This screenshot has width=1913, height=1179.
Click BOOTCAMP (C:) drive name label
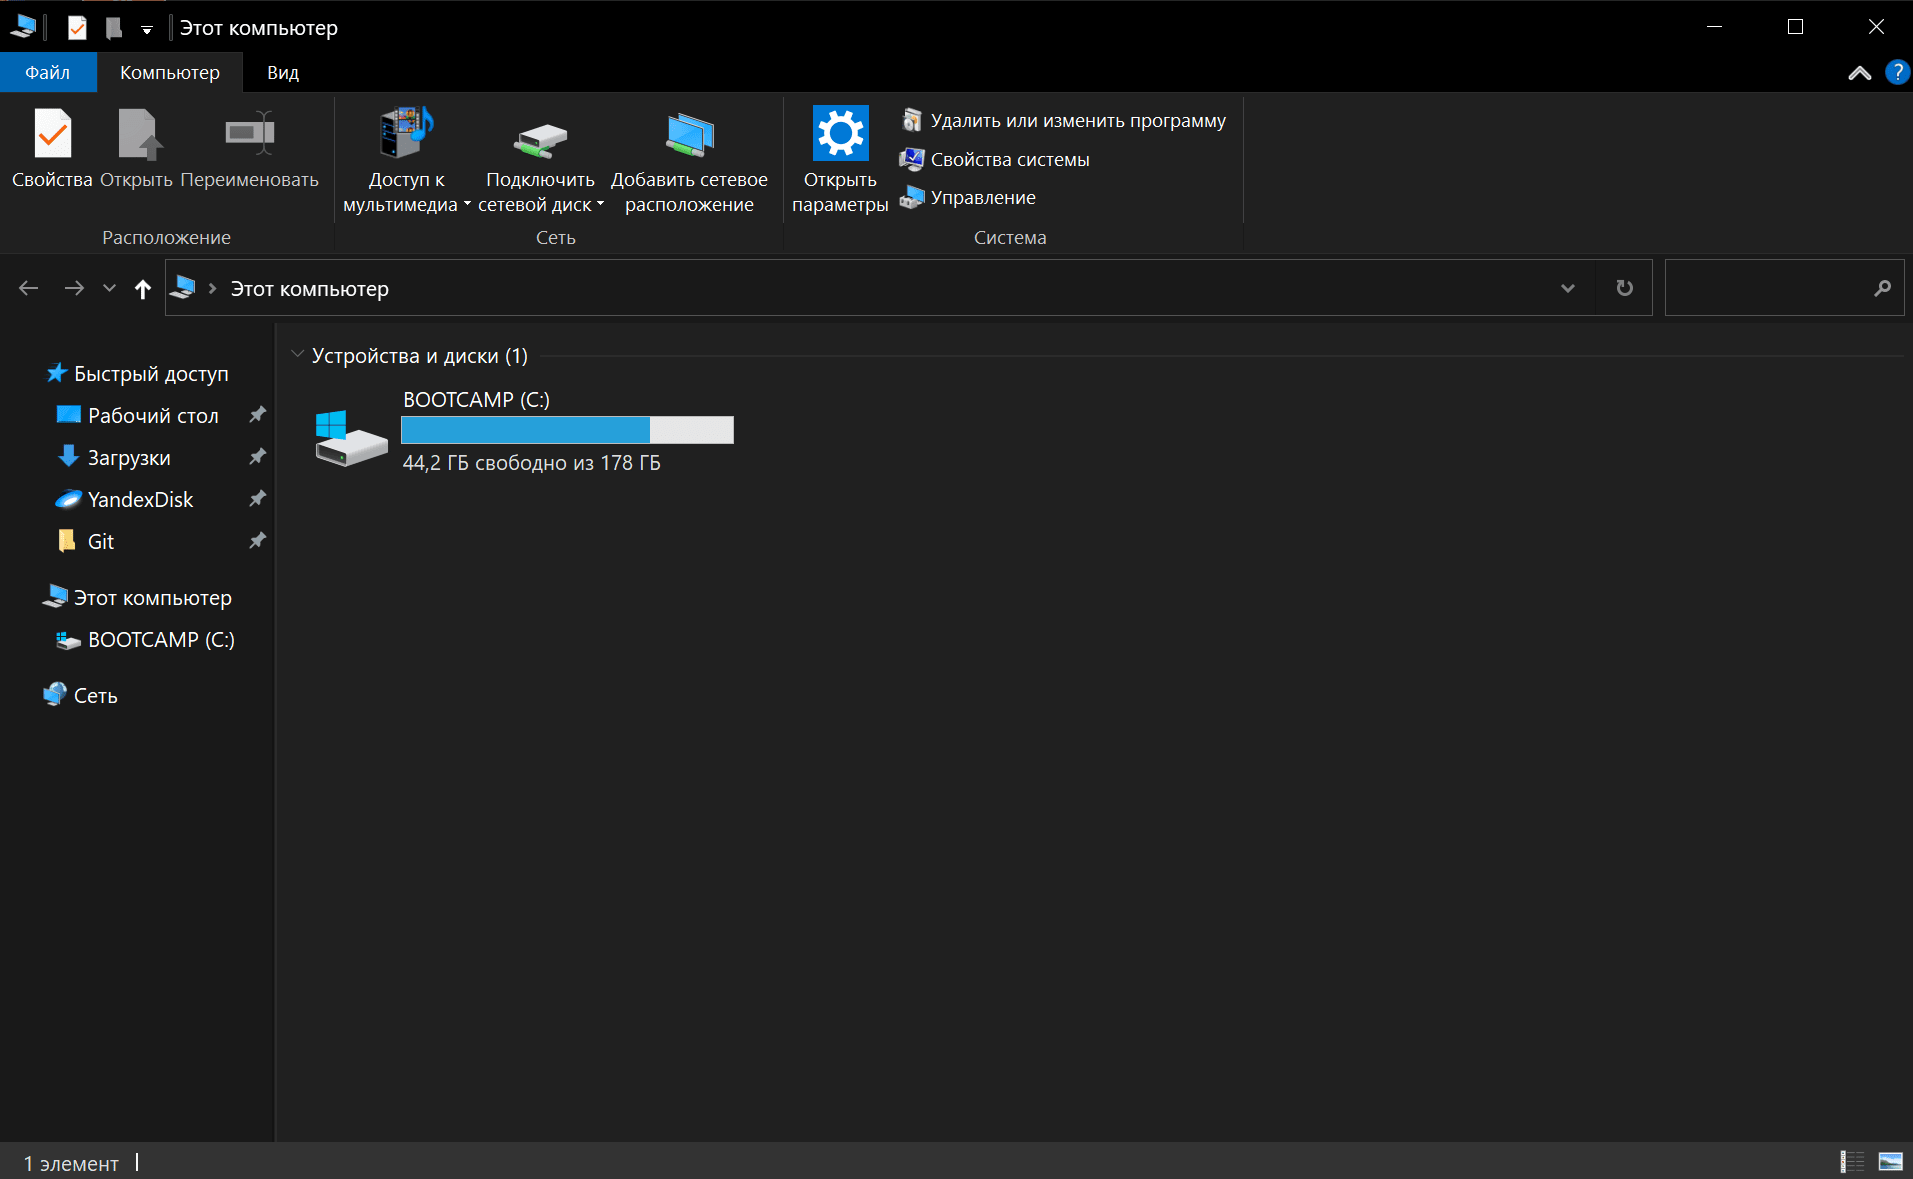coord(476,399)
